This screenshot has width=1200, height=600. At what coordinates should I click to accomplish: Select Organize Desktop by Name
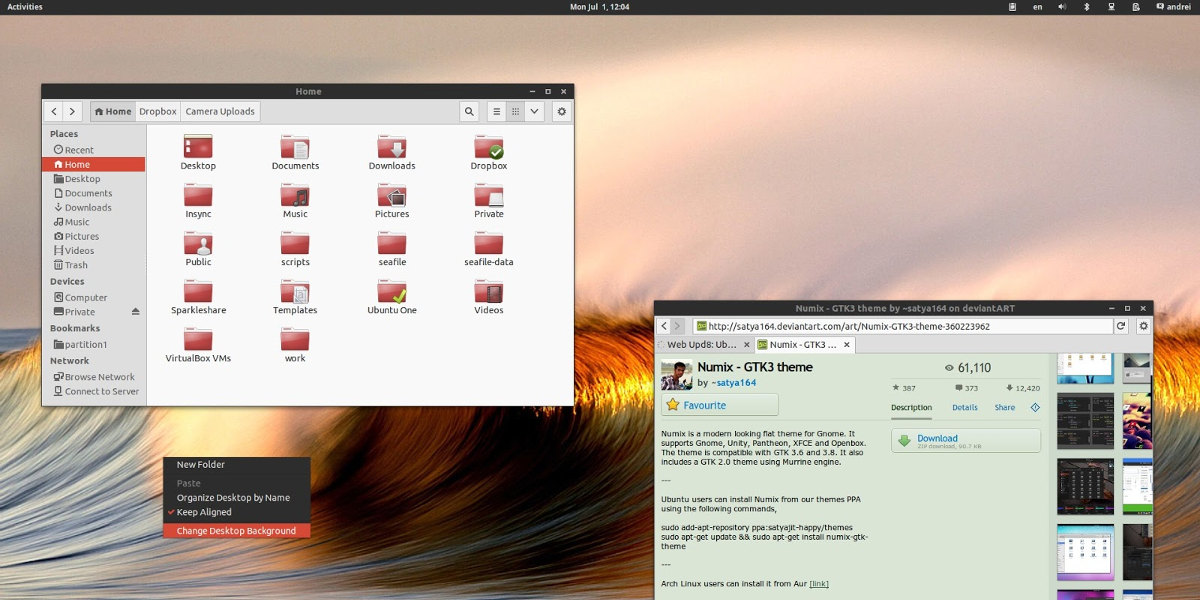237,498
